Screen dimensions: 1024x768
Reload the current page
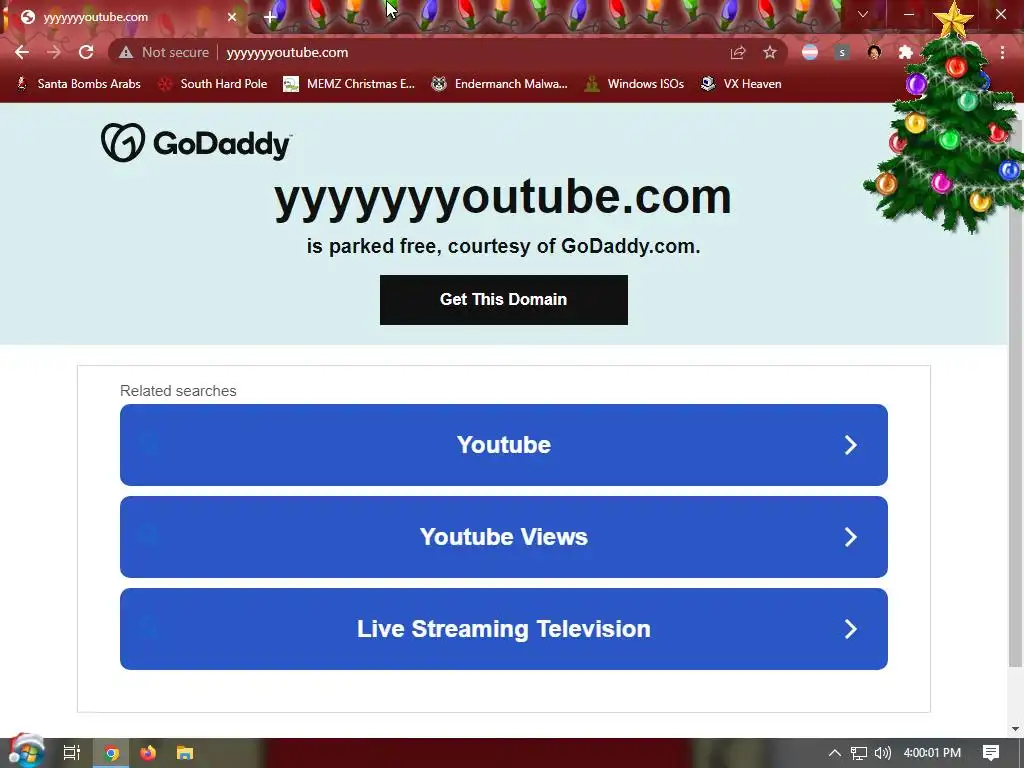(86, 52)
